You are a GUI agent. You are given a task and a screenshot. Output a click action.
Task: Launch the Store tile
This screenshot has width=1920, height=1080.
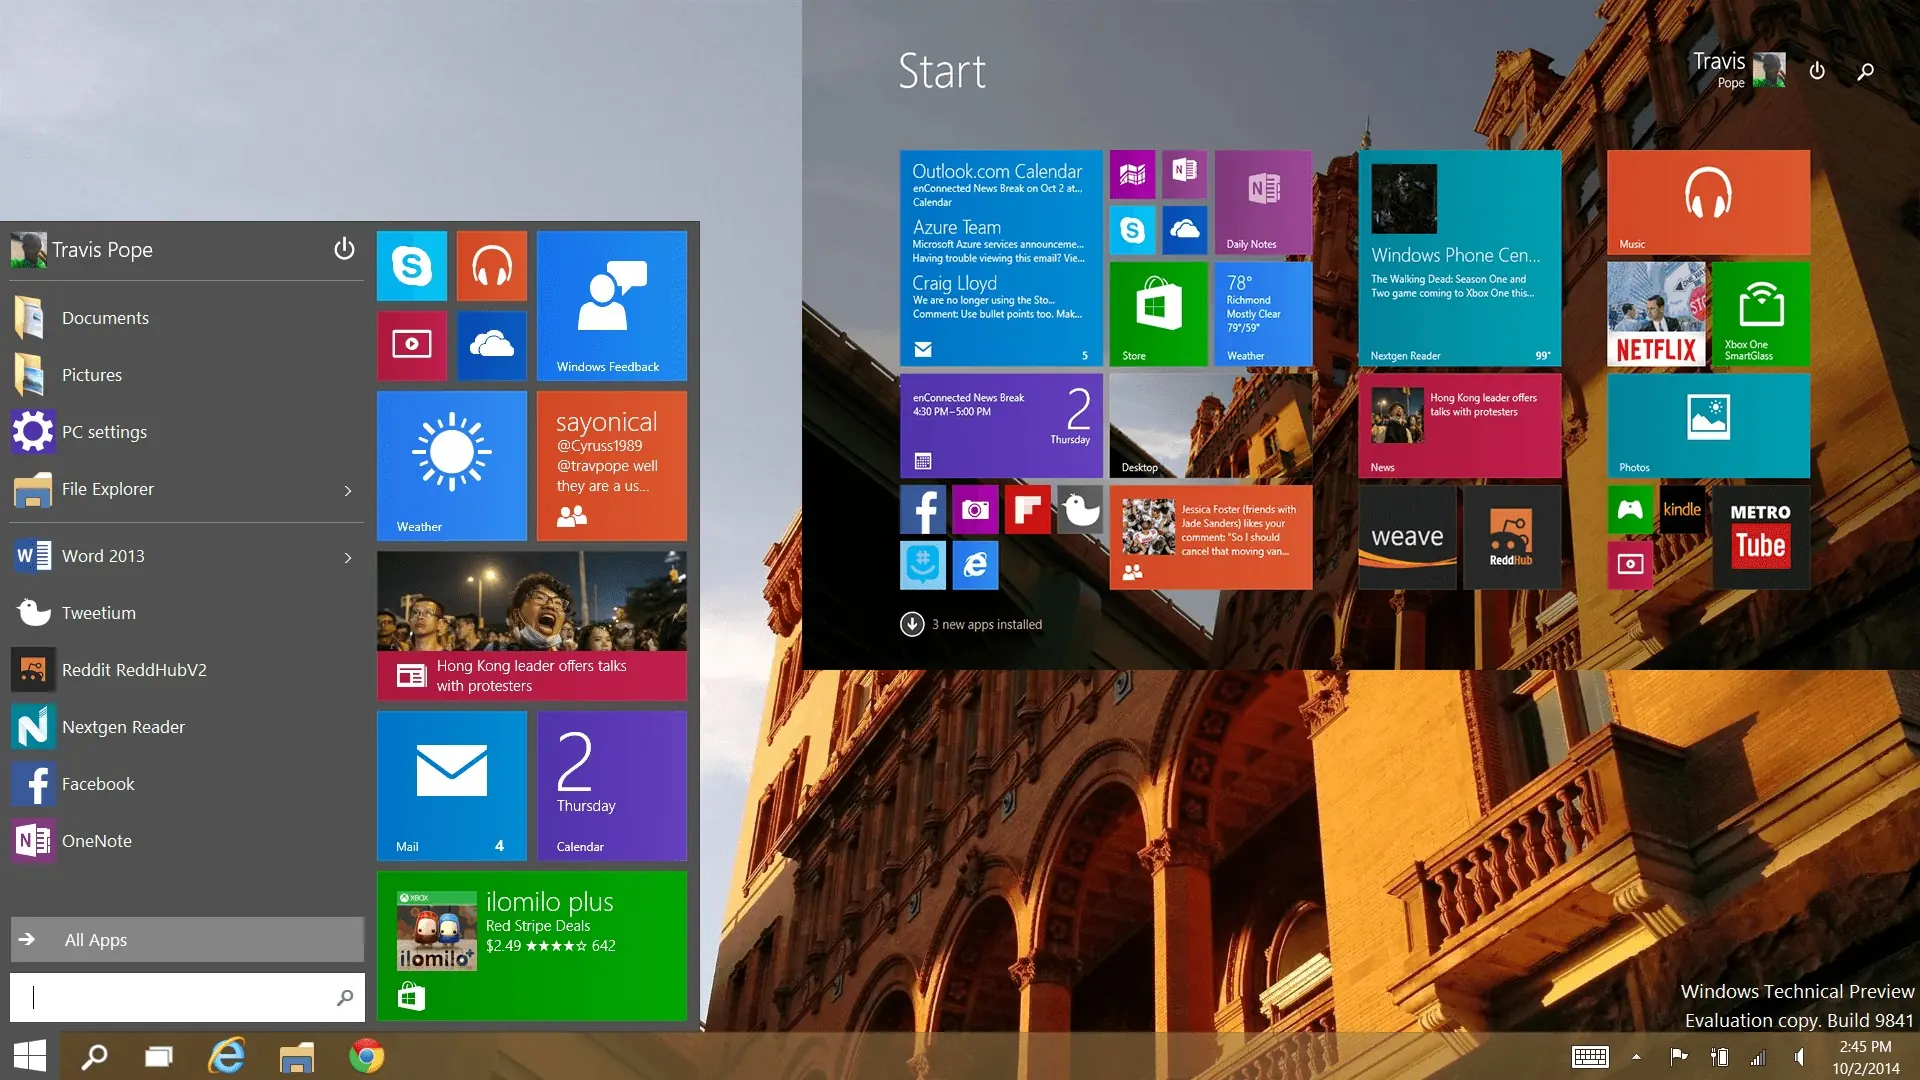pyautogui.click(x=1158, y=313)
